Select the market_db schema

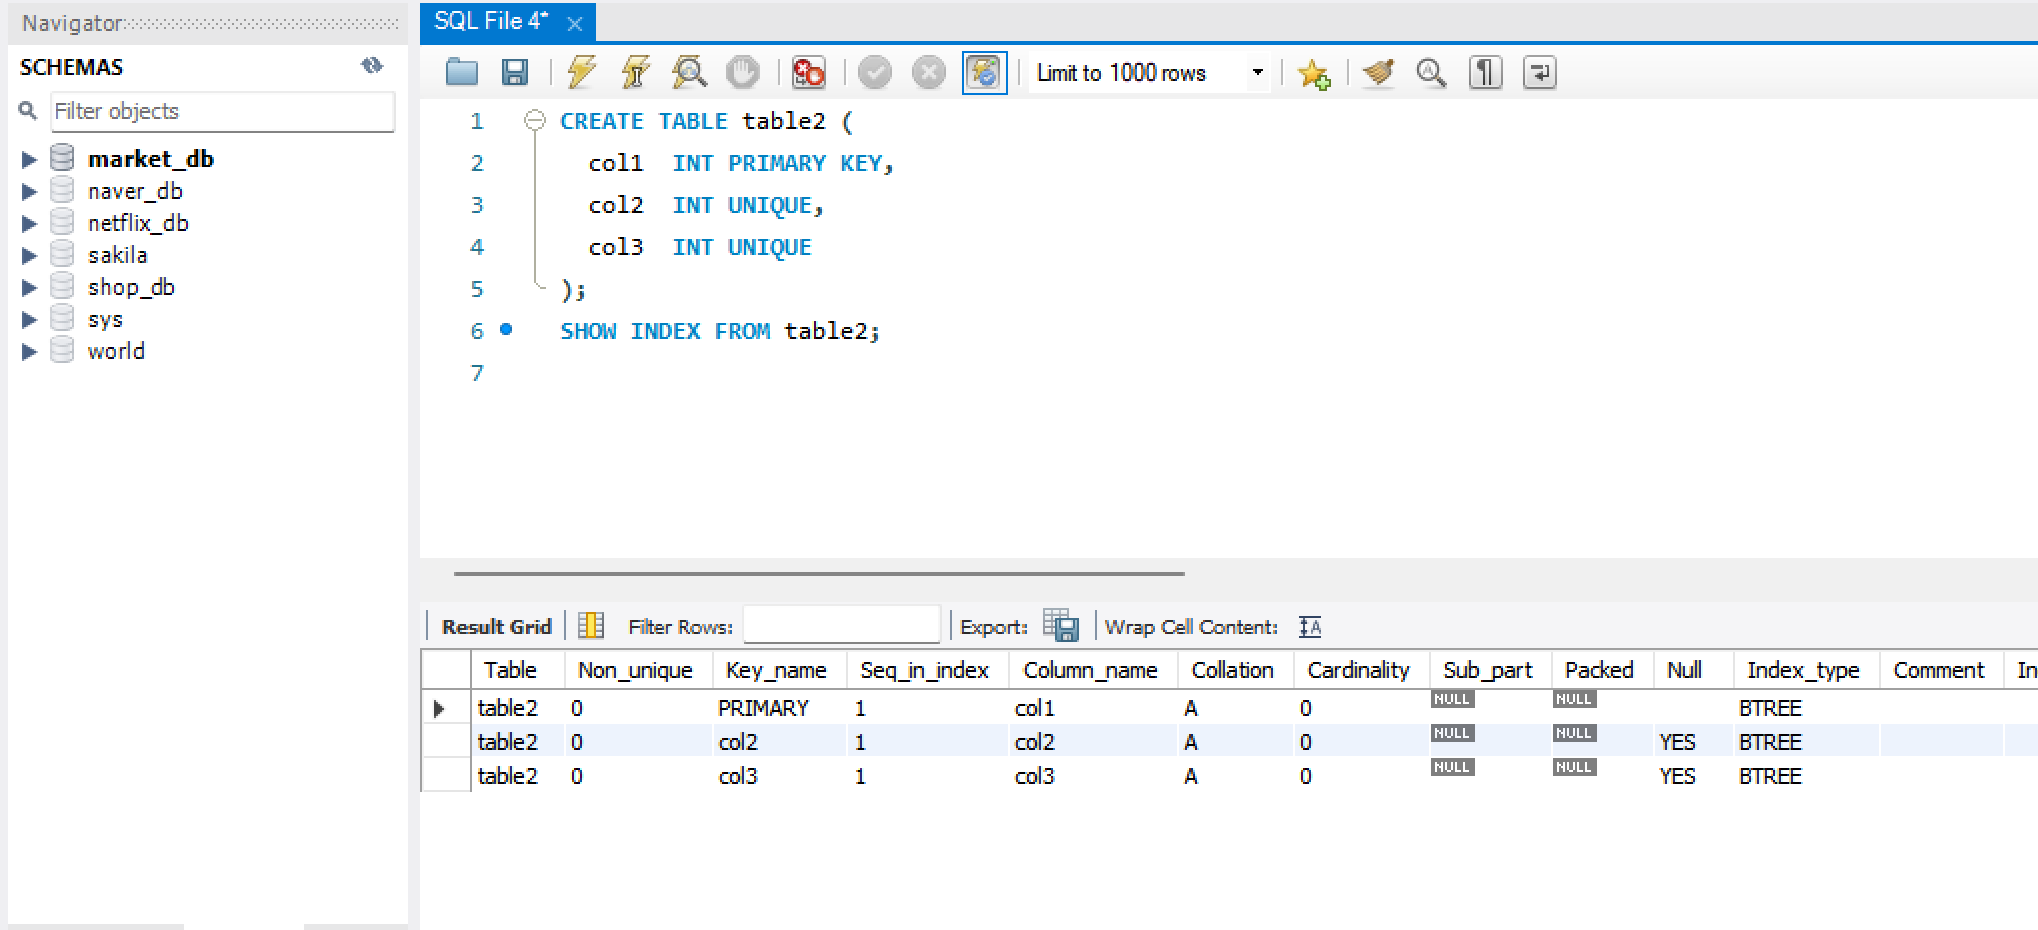[151, 159]
